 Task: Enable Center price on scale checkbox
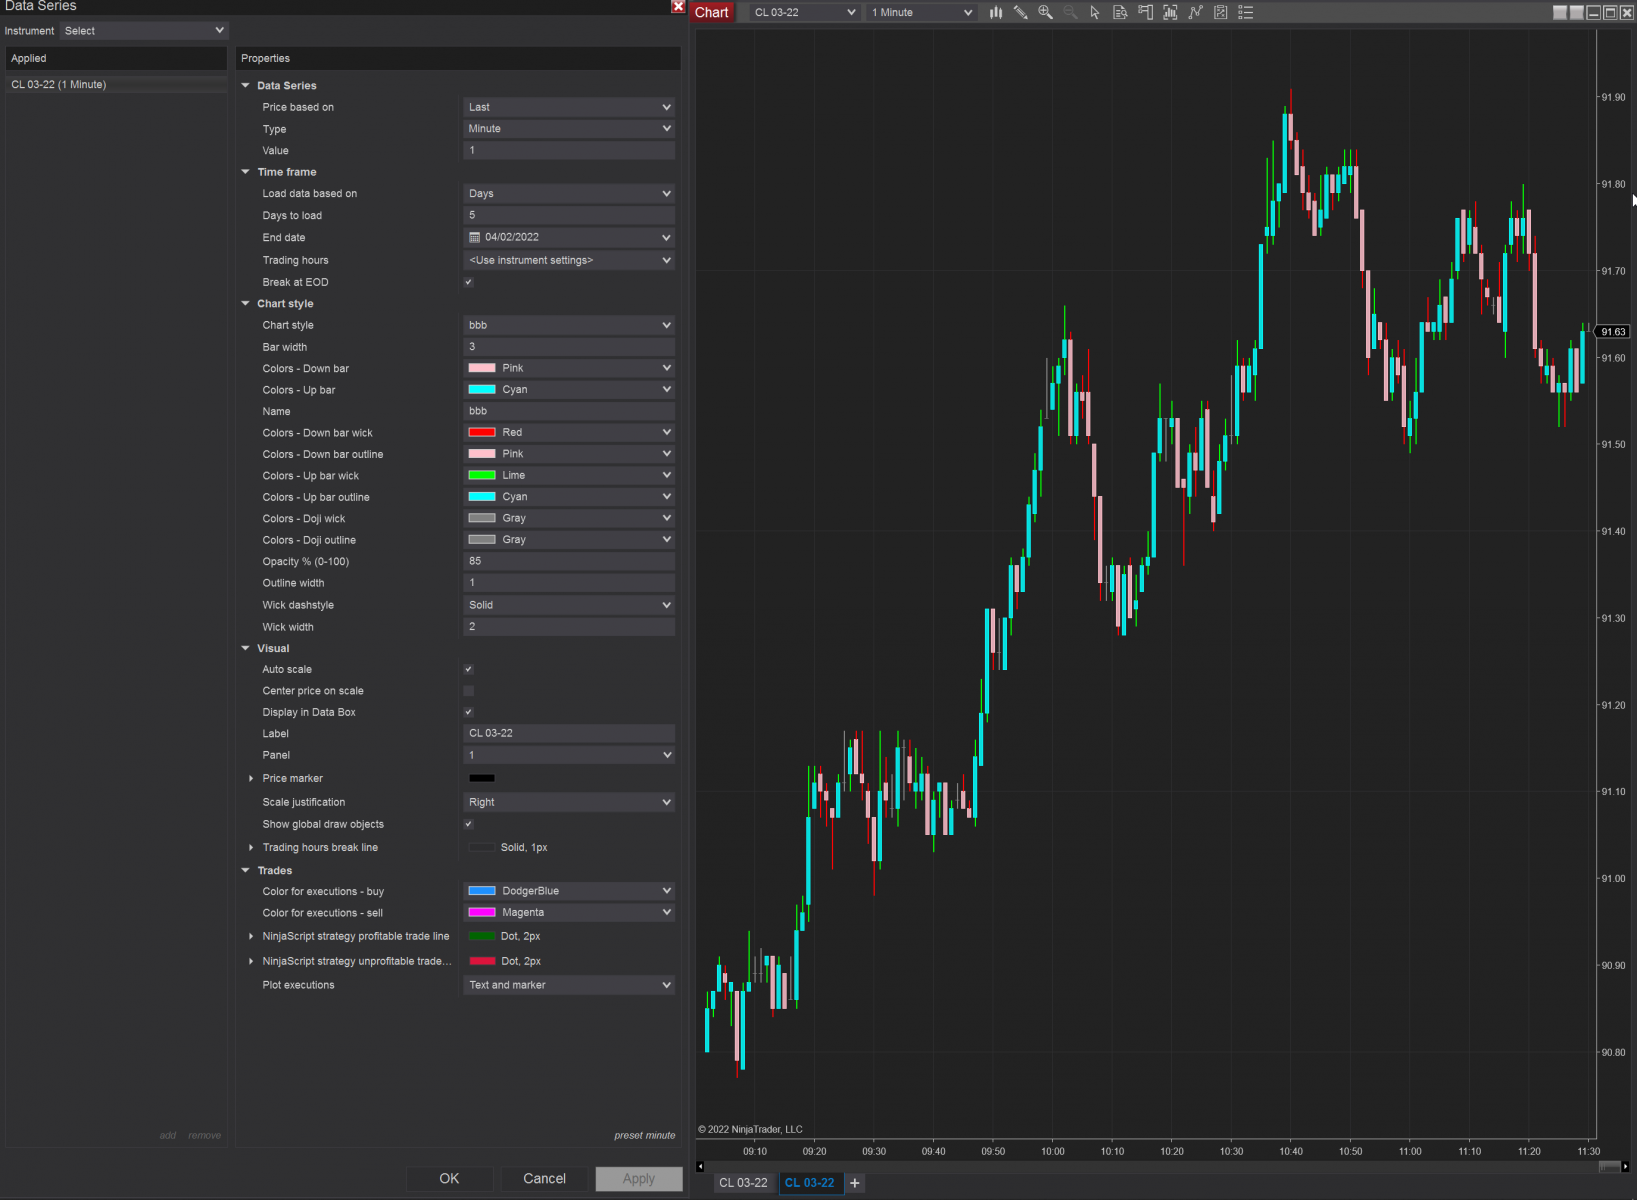pos(469,691)
